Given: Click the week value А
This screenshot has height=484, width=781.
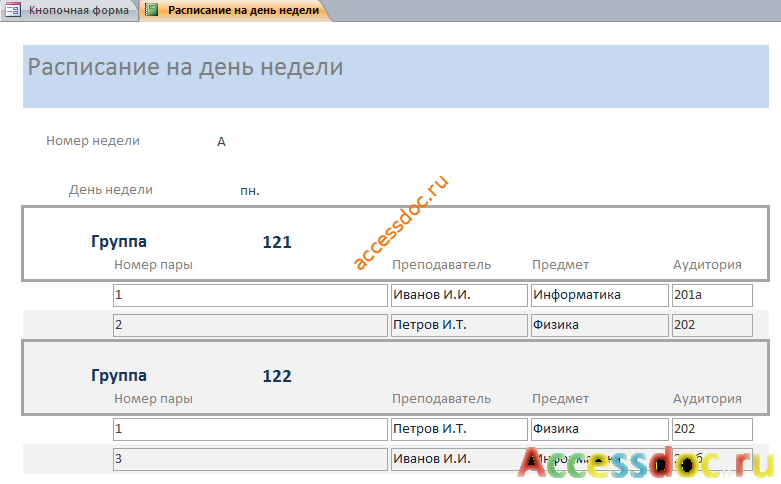Looking at the screenshot, I should (221, 142).
